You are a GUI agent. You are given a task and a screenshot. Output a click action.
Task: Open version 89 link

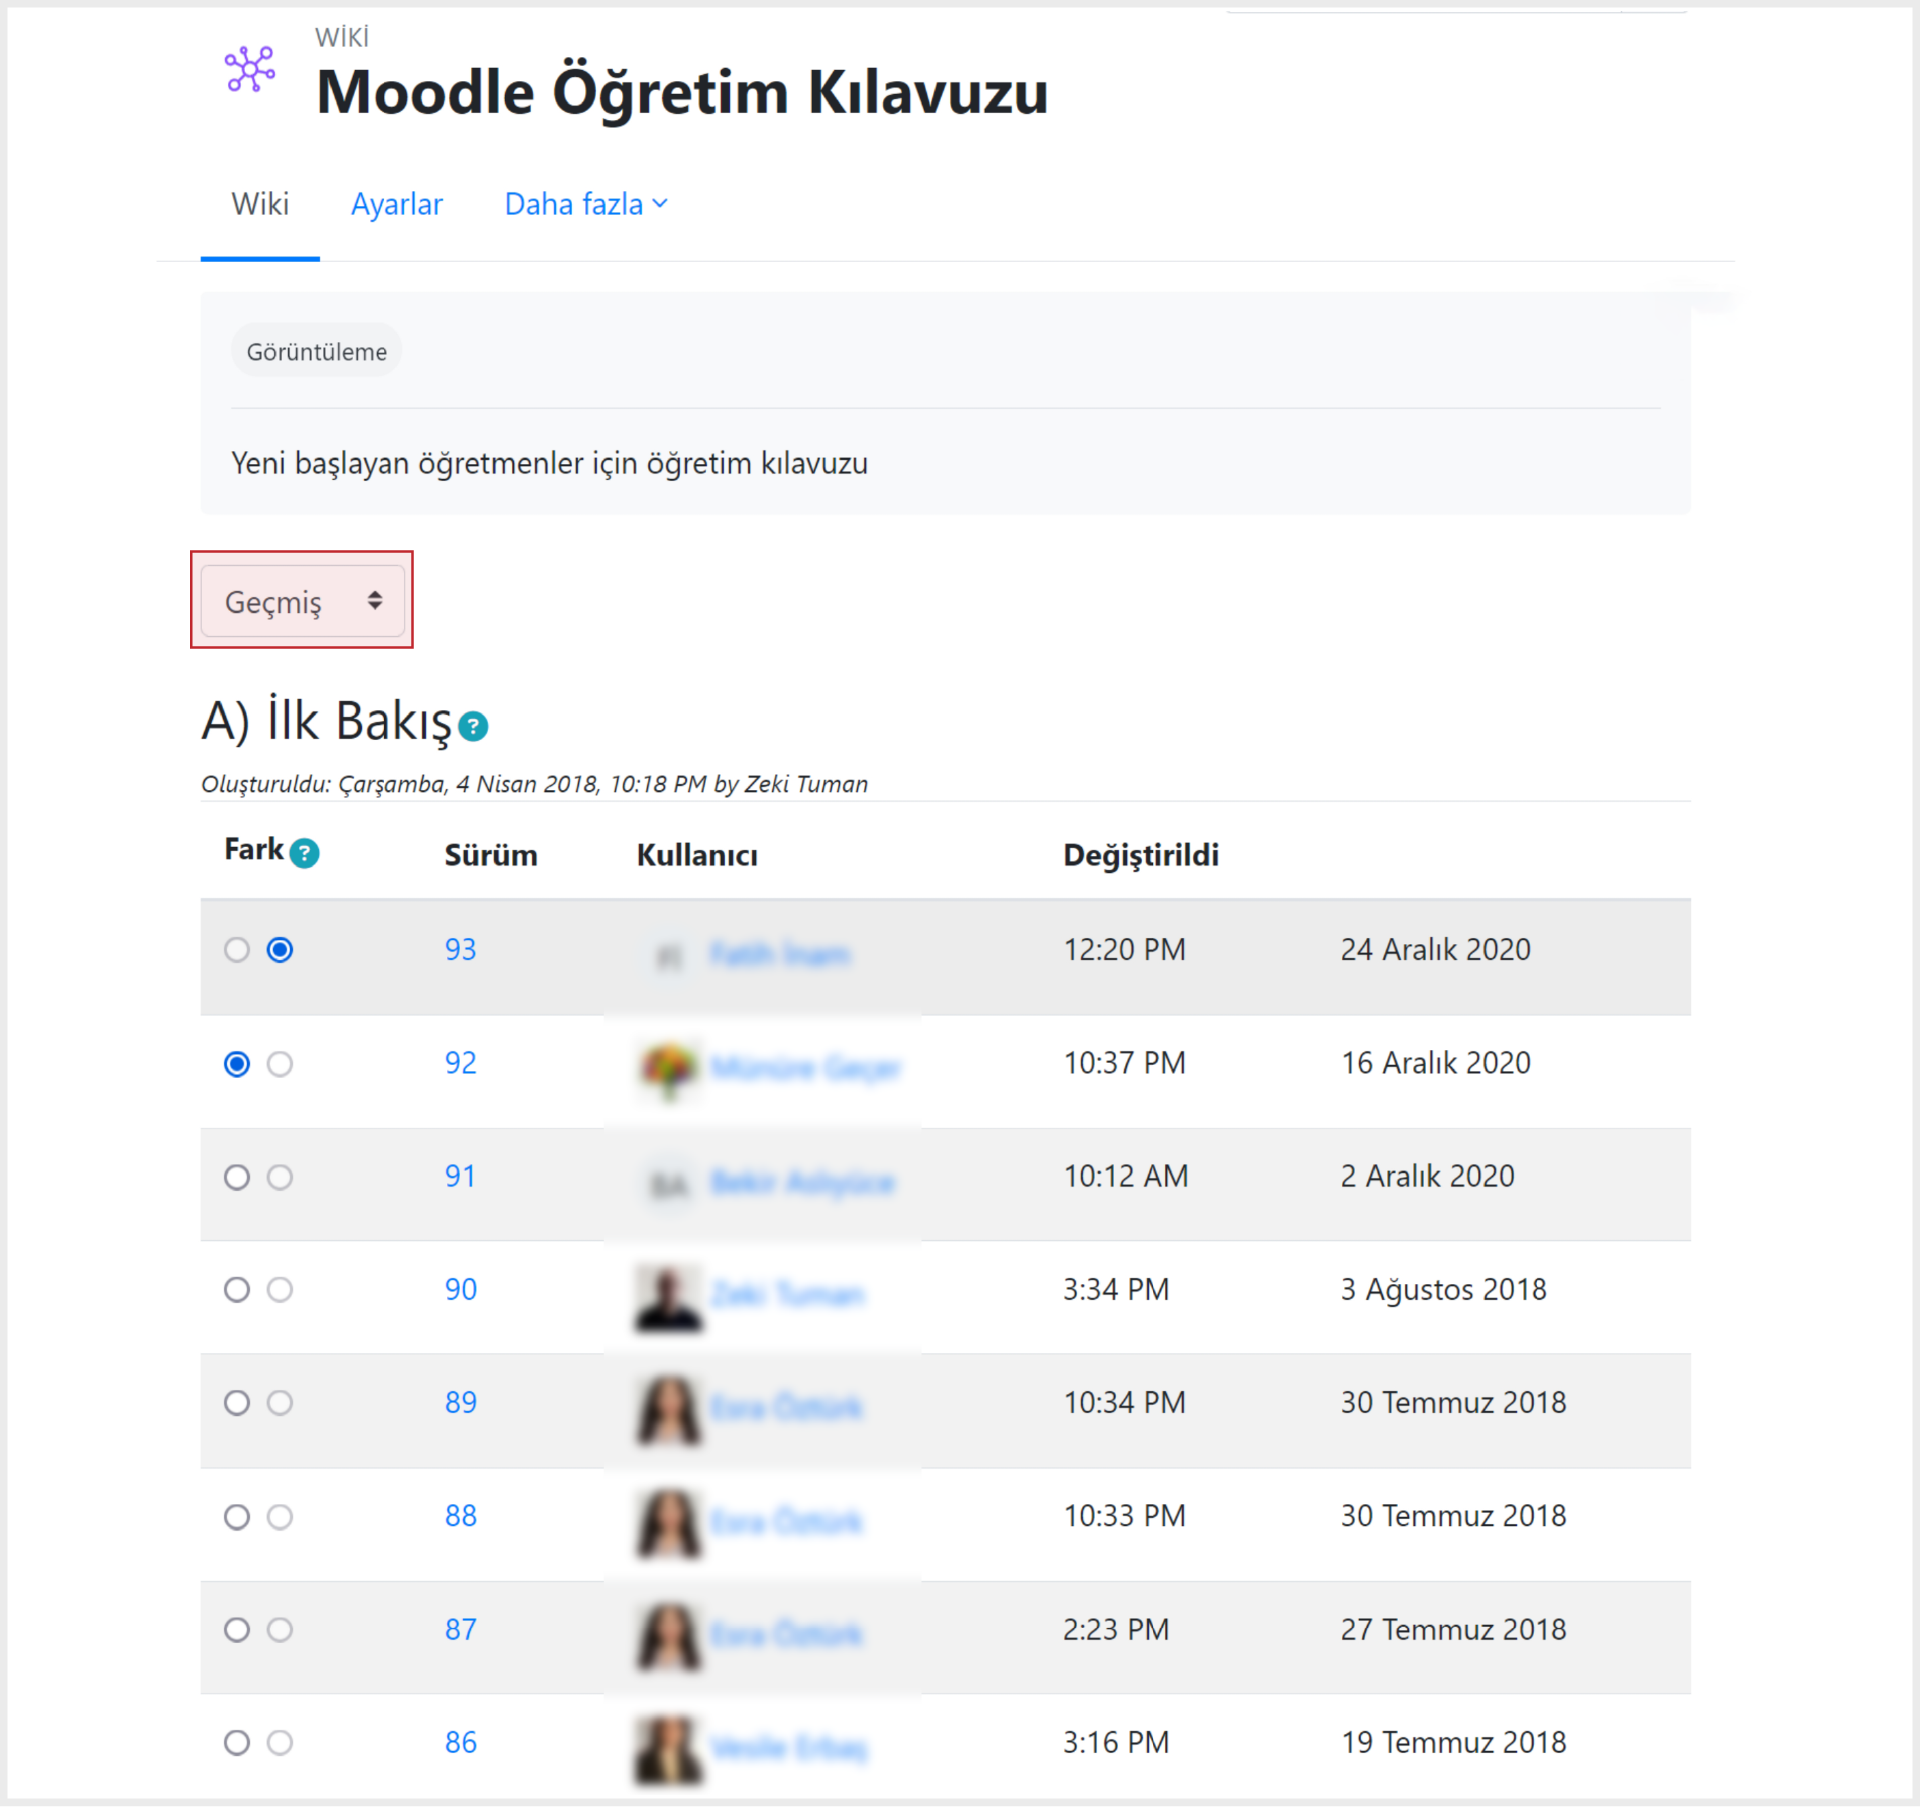(460, 1402)
